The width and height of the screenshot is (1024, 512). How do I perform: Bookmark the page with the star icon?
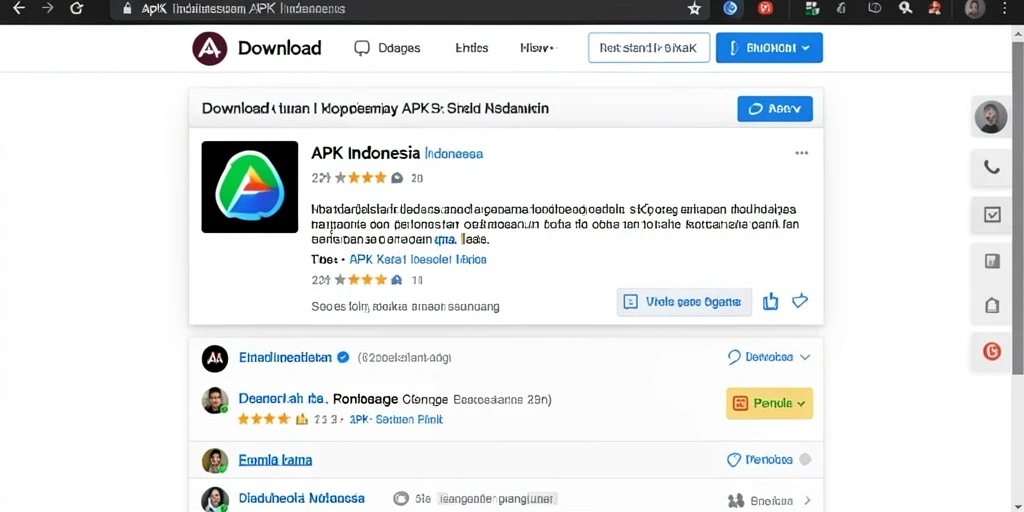pyautogui.click(x=694, y=8)
